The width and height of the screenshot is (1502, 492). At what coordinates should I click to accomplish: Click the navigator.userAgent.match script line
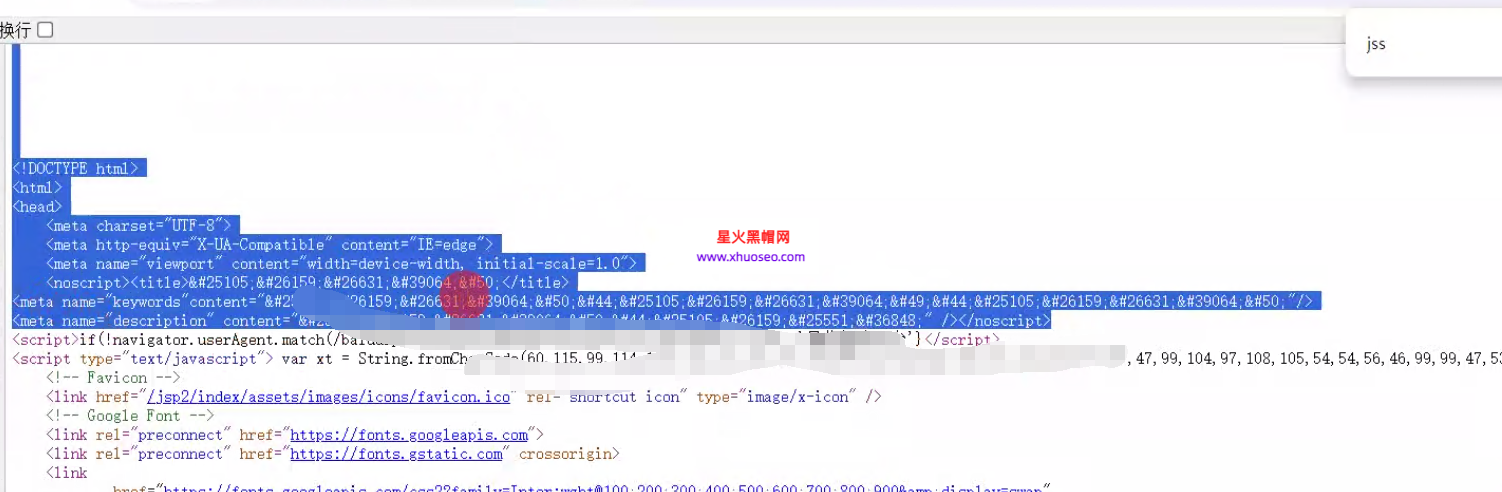click(506, 339)
